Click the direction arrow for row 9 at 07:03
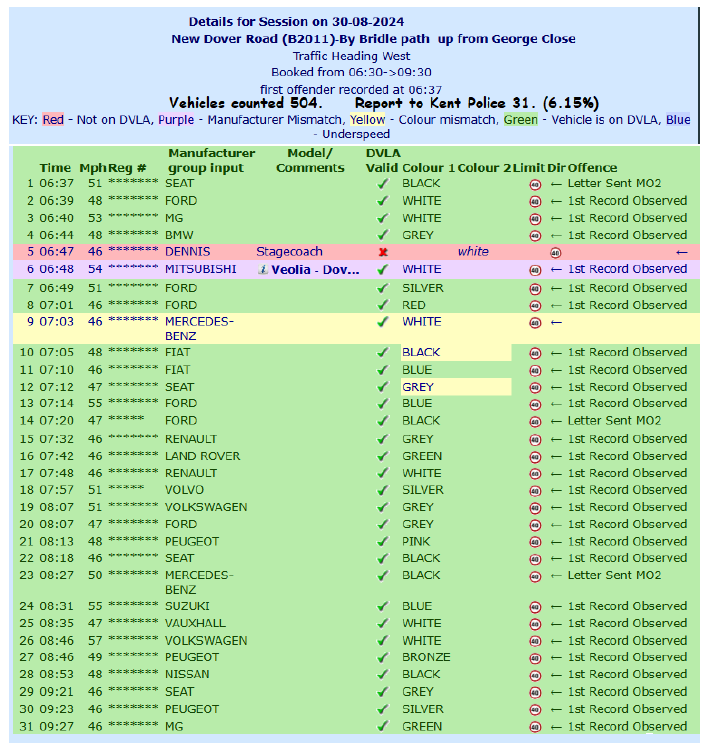Image resolution: width=708 pixels, height=750 pixels. click(556, 323)
